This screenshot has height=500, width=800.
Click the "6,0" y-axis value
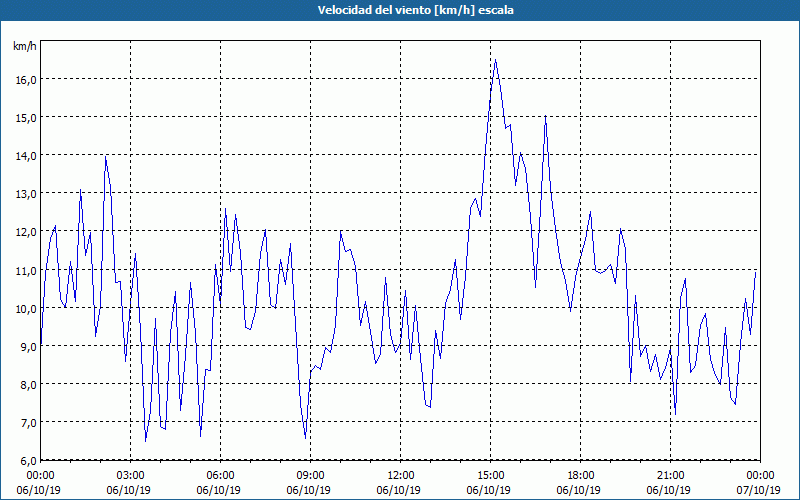click(x=28, y=461)
